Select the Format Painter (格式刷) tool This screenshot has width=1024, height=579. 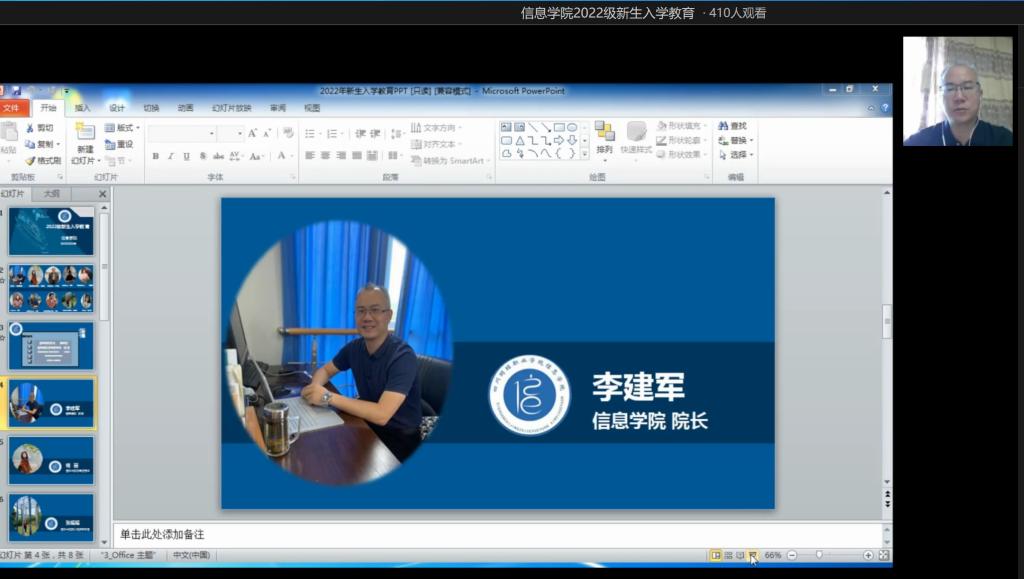tap(30, 160)
